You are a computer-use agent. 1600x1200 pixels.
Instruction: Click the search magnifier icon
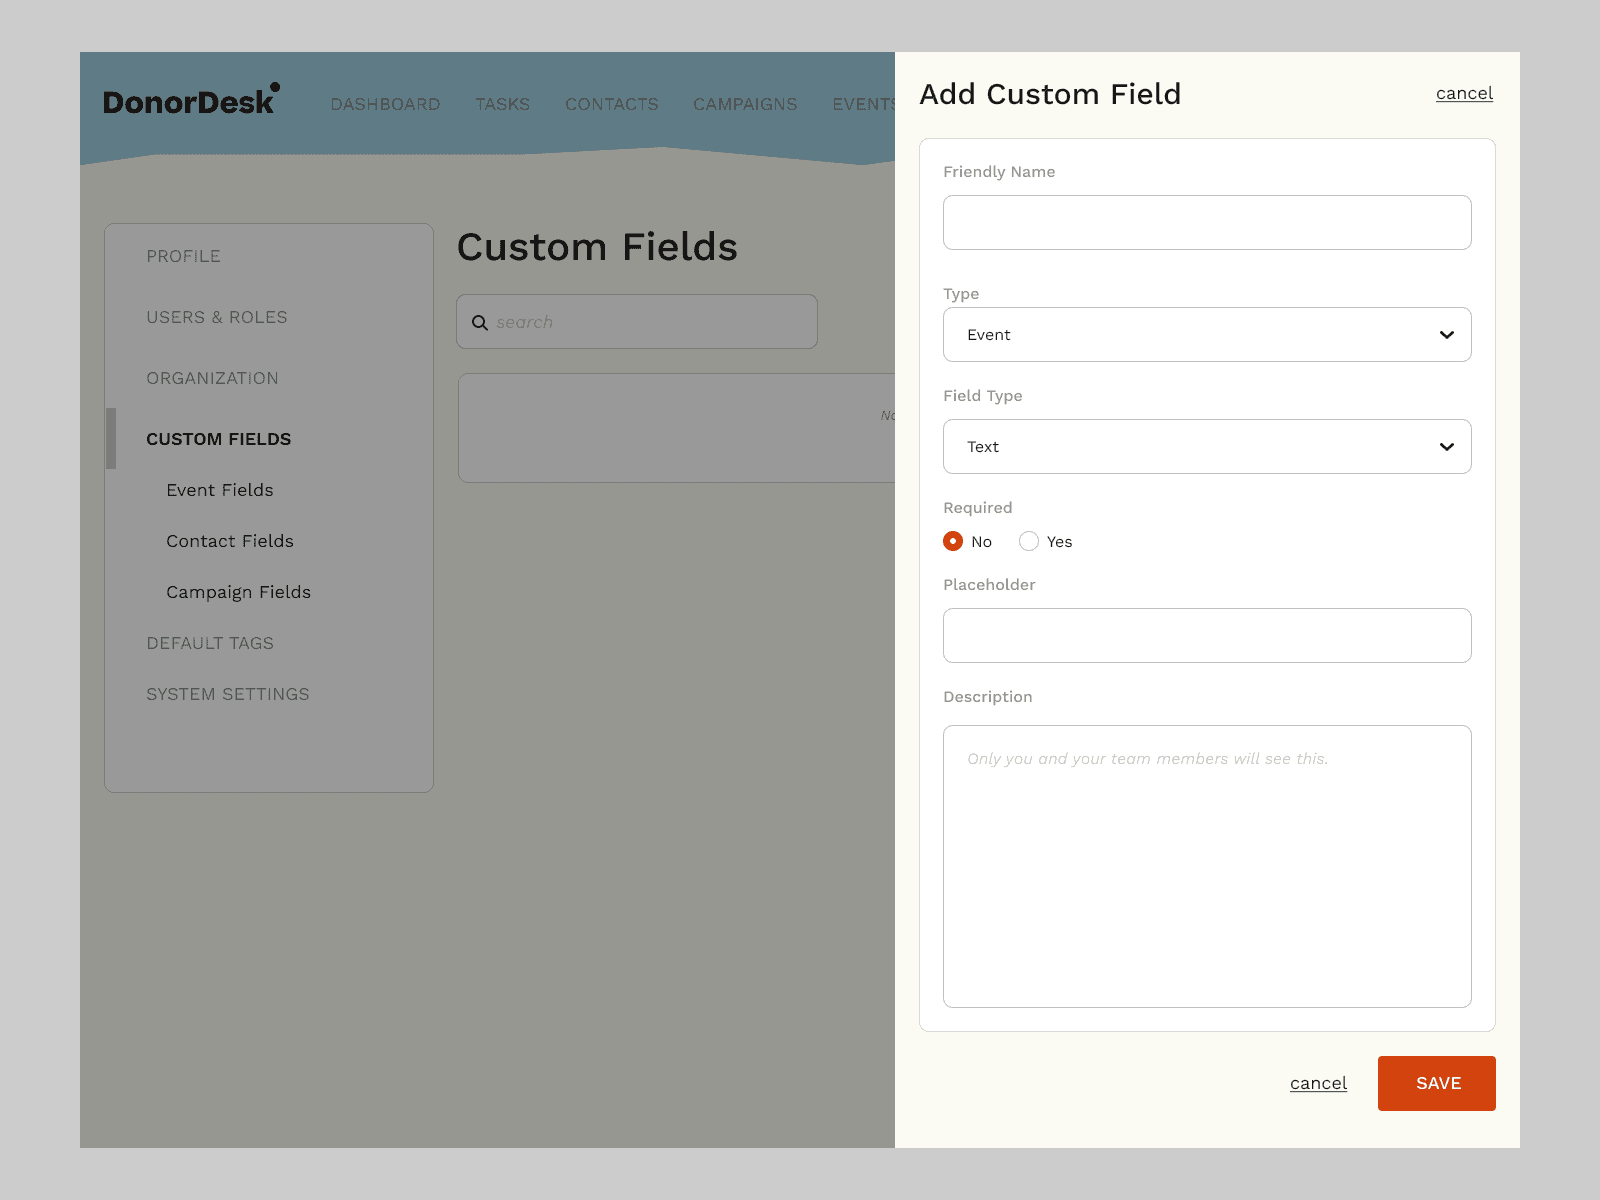(480, 322)
